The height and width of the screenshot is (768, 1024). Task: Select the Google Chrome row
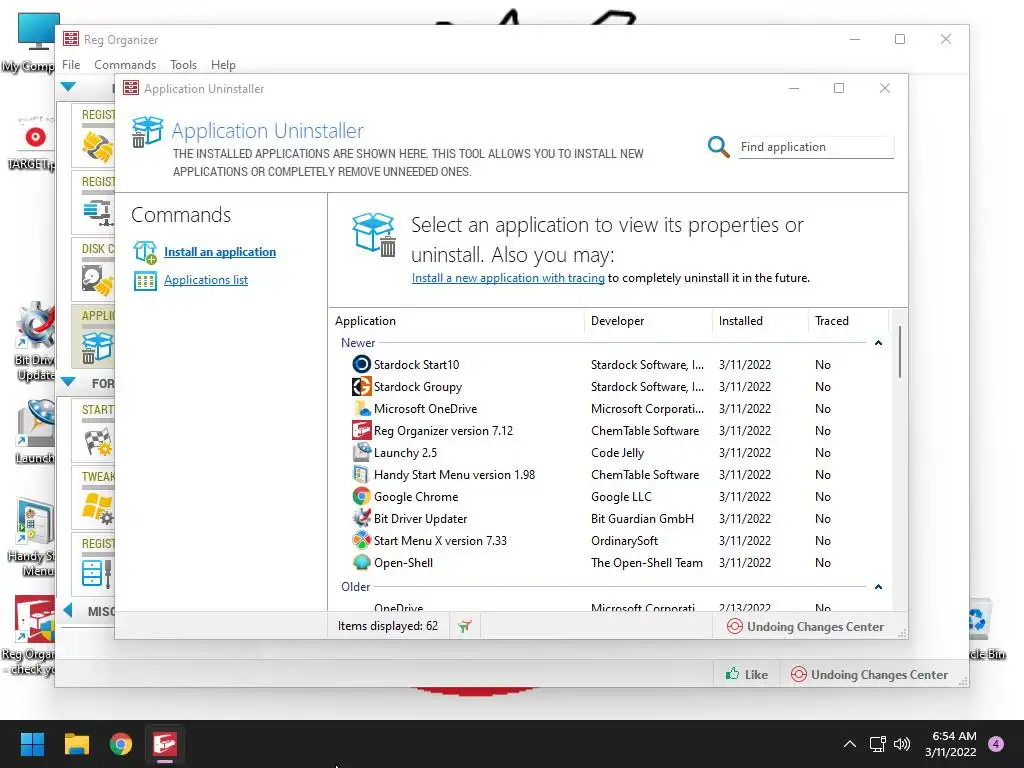point(609,496)
